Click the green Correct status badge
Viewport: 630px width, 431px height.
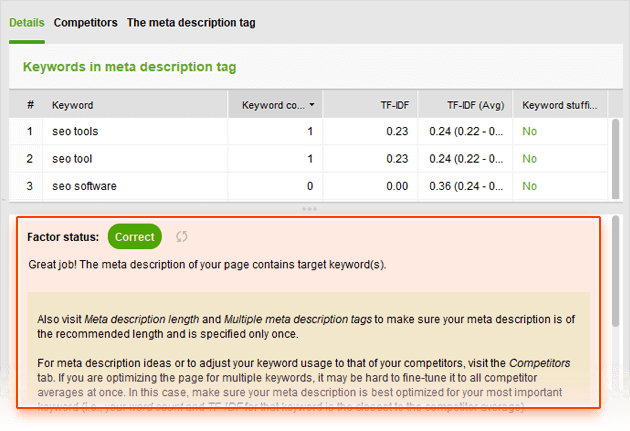[134, 237]
